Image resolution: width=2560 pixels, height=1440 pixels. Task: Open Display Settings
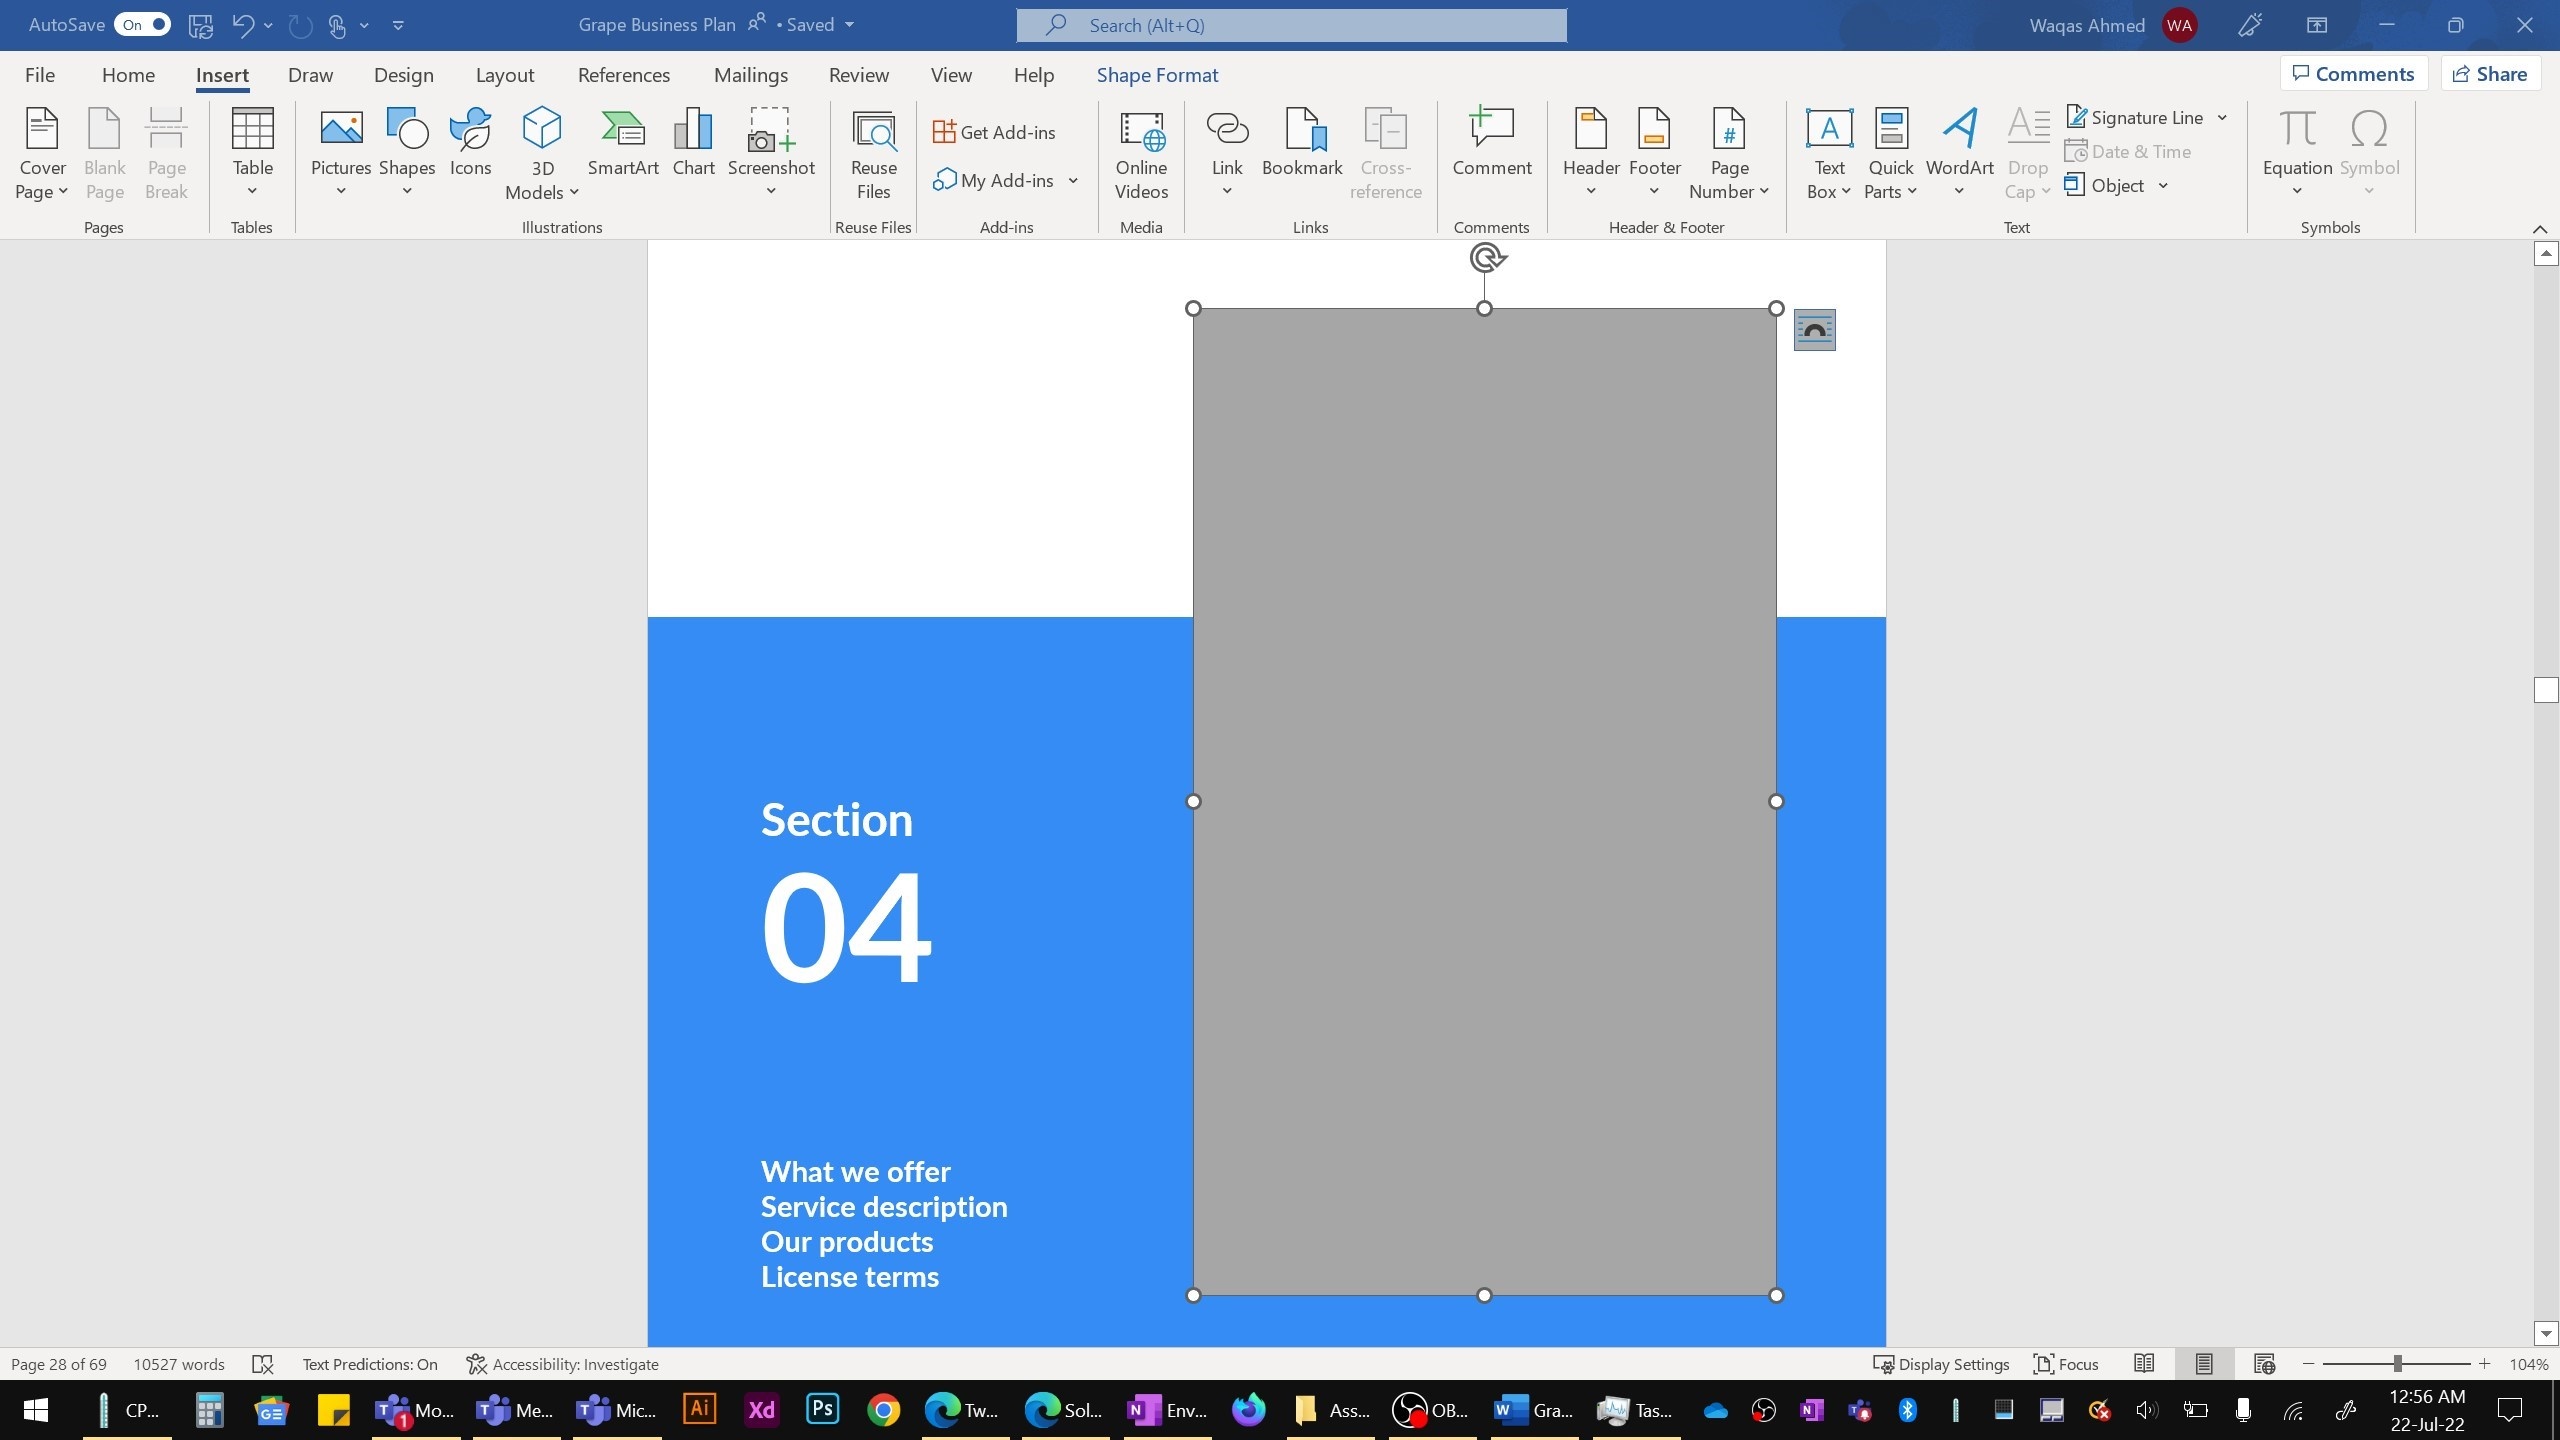[1941, 1364]
